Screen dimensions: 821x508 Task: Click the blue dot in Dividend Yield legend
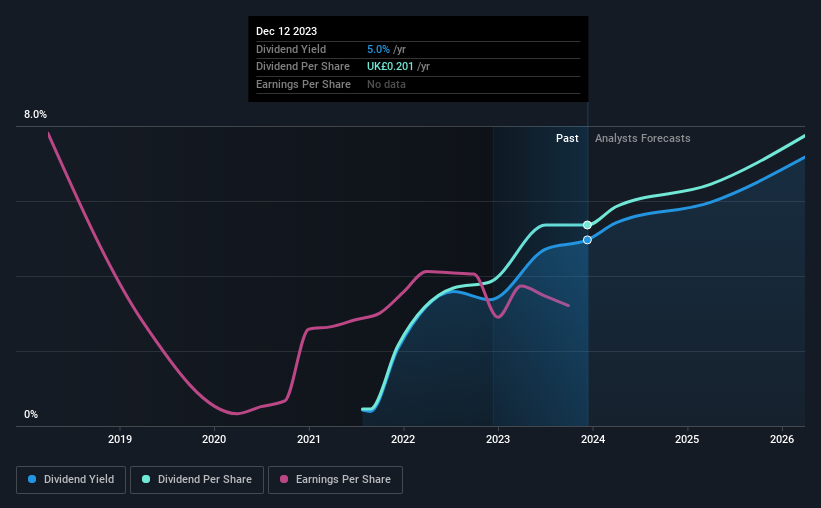[x=32, y=479]
